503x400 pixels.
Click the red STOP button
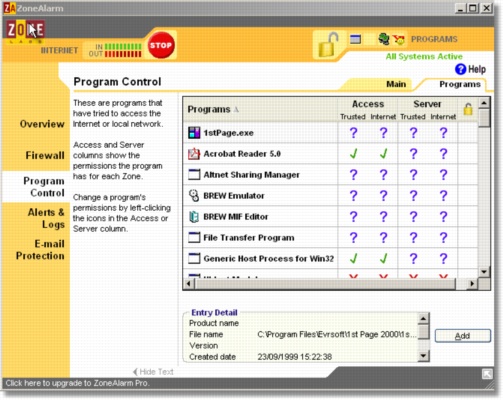pyautogui.click(x=161, y=45)
